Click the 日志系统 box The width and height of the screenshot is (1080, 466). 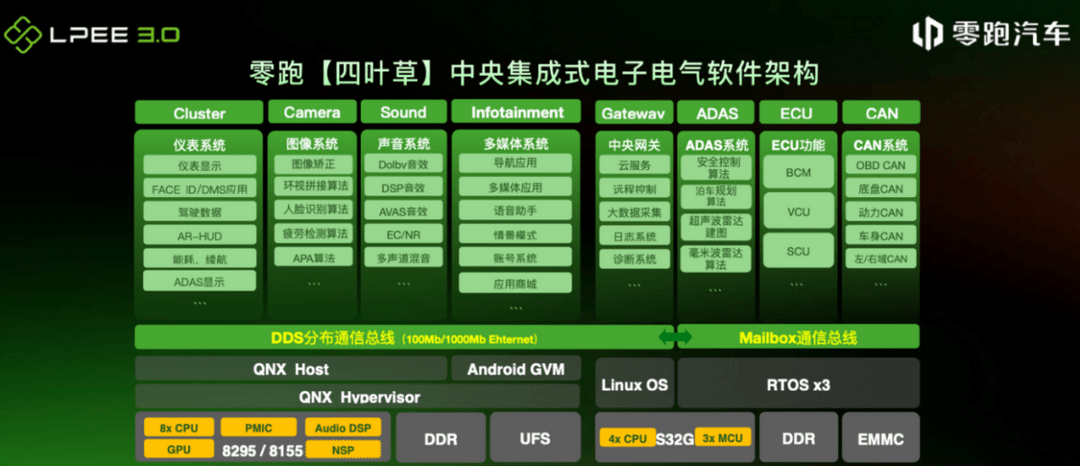point(634,236)
